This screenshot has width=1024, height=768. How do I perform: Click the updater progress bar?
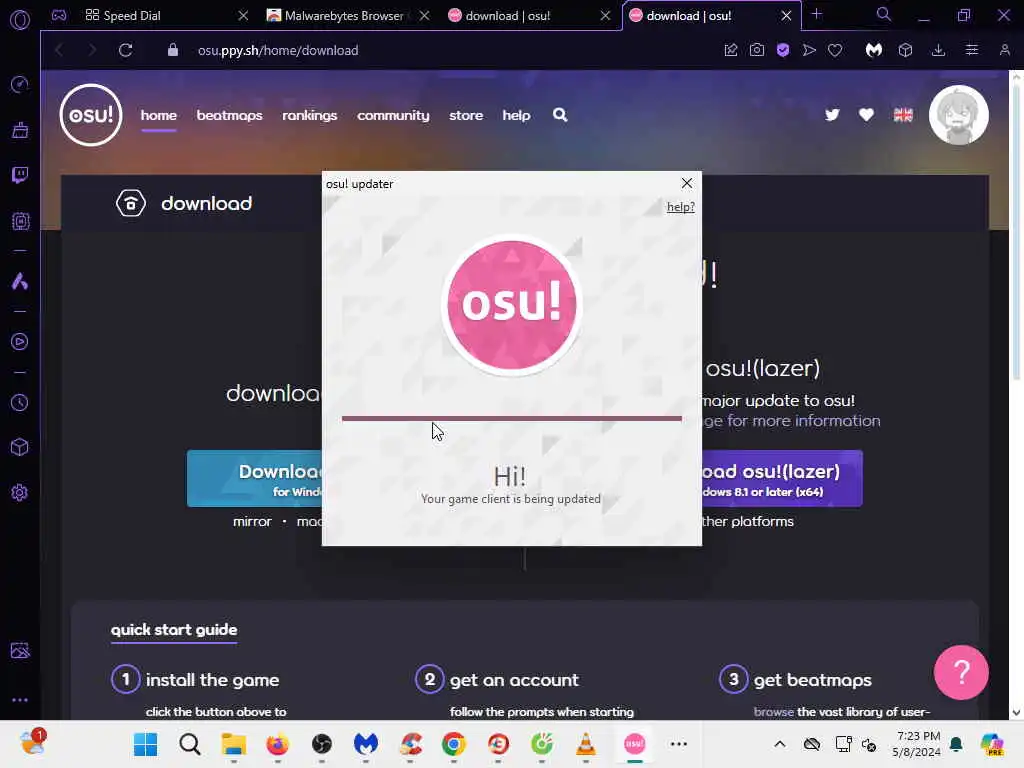coord(511,418)
